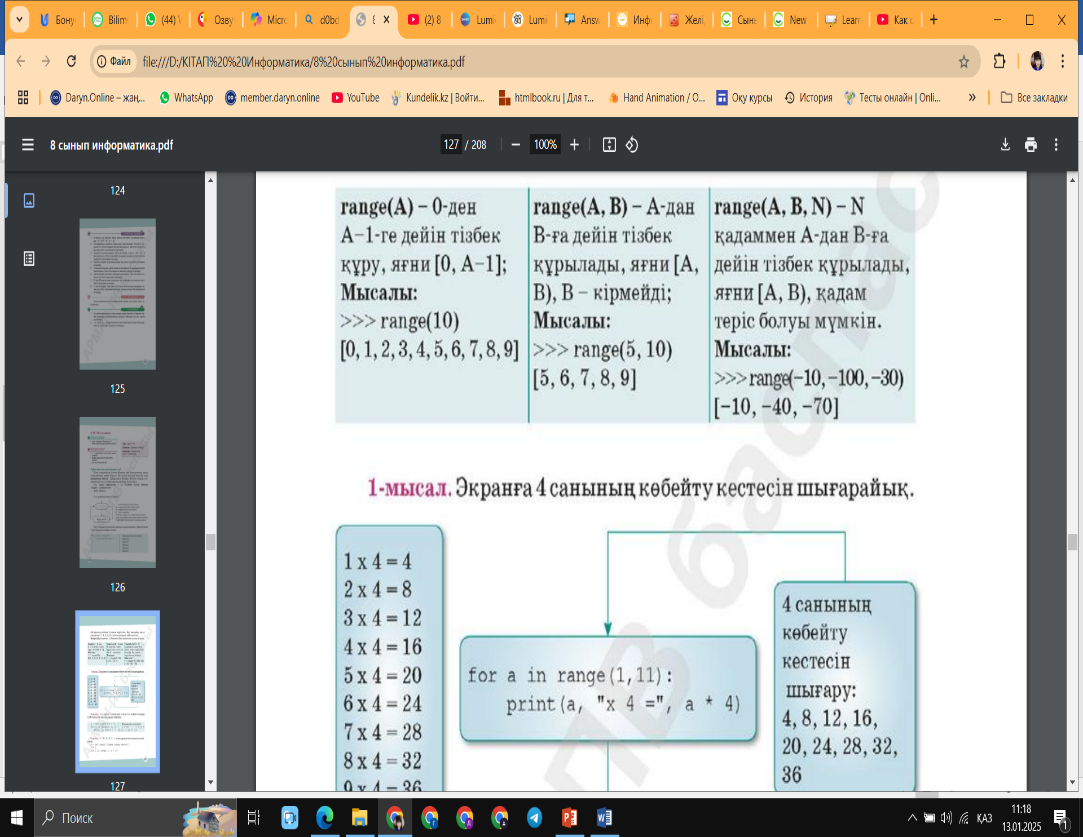The width and height of the screenshot is (1083, 837).
Task: Open Task View on taskbar
Action: point(253,818)
